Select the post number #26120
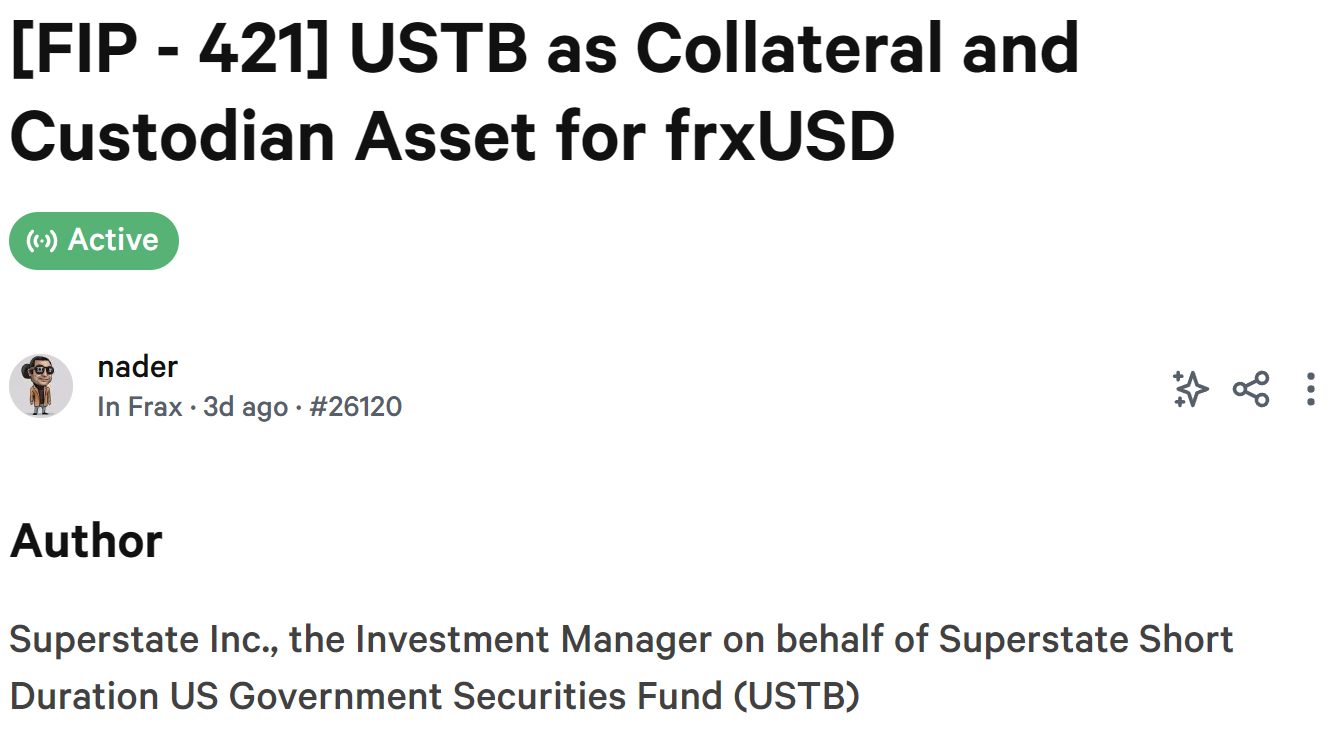The width and height of the screenshot is (1331, 743). pyautogui.click(x=355, y=407)
